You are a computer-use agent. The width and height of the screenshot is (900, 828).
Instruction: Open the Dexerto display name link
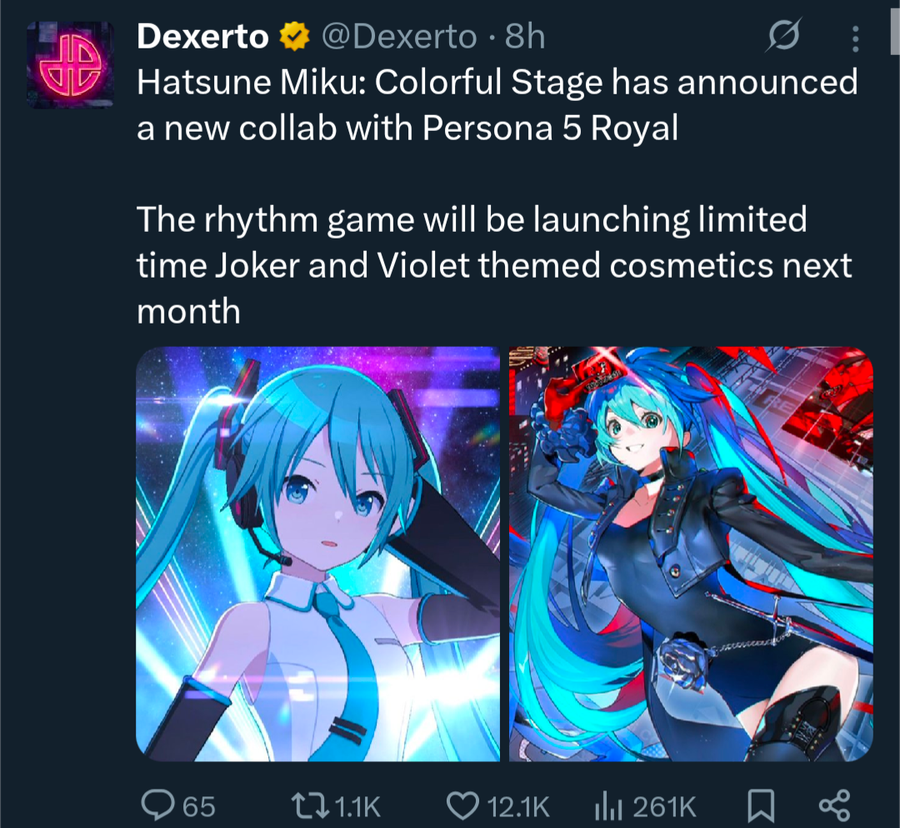203,37
